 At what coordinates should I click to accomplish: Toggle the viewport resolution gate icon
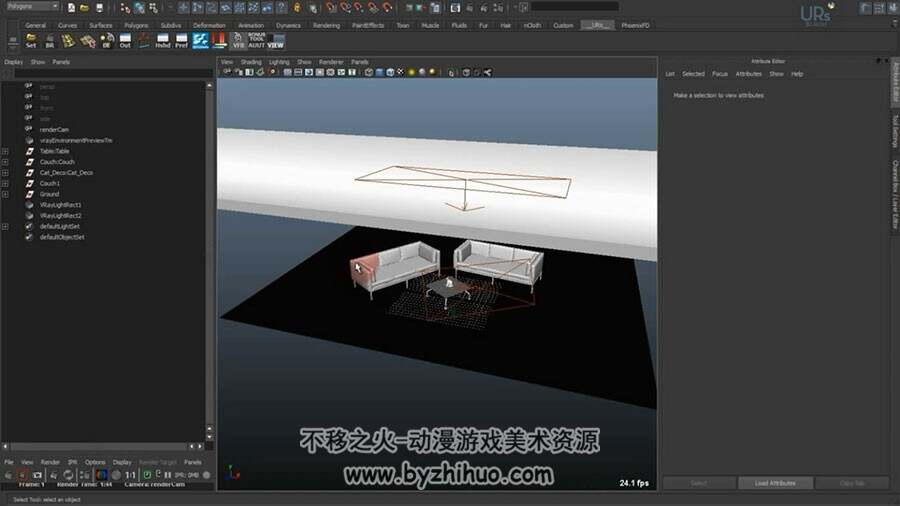pyautogui.click(x=309, y=72)
